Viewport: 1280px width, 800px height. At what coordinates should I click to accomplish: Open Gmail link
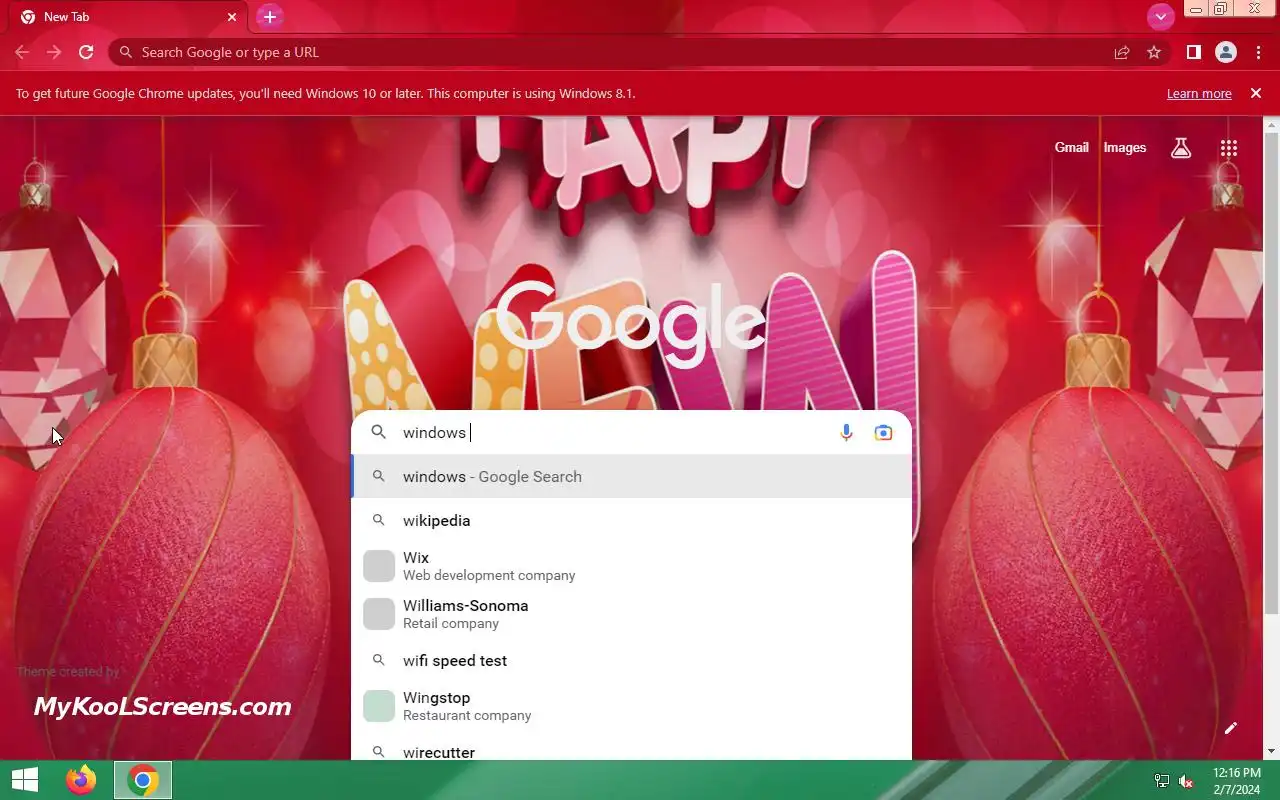pos(1071,147)
